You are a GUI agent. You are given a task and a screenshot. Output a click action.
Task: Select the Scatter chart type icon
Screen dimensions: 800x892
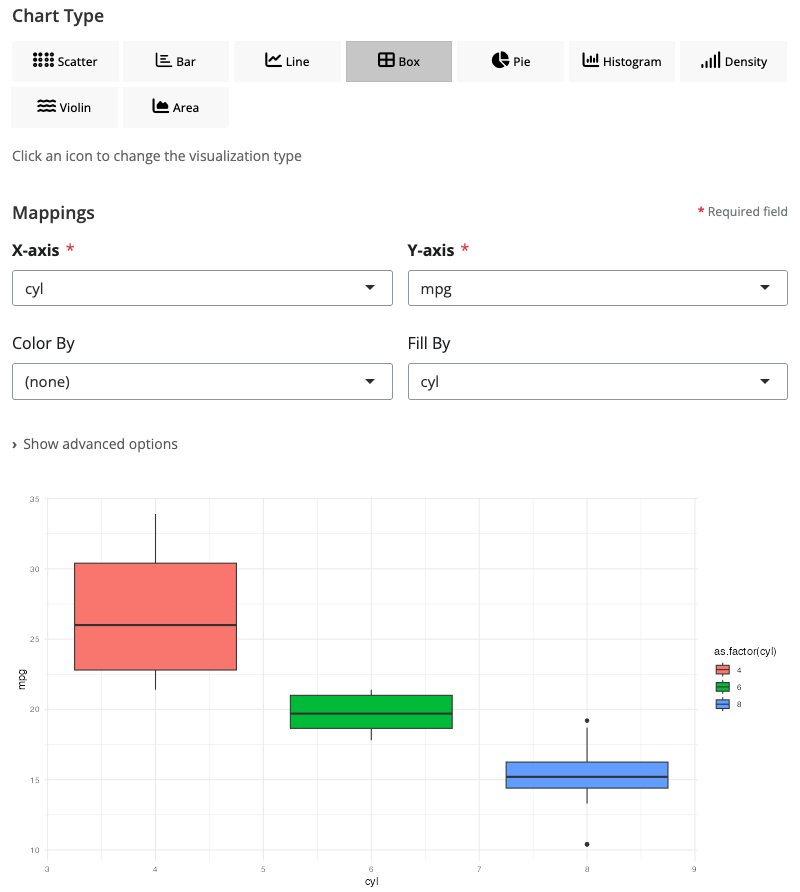pos(65,61)
